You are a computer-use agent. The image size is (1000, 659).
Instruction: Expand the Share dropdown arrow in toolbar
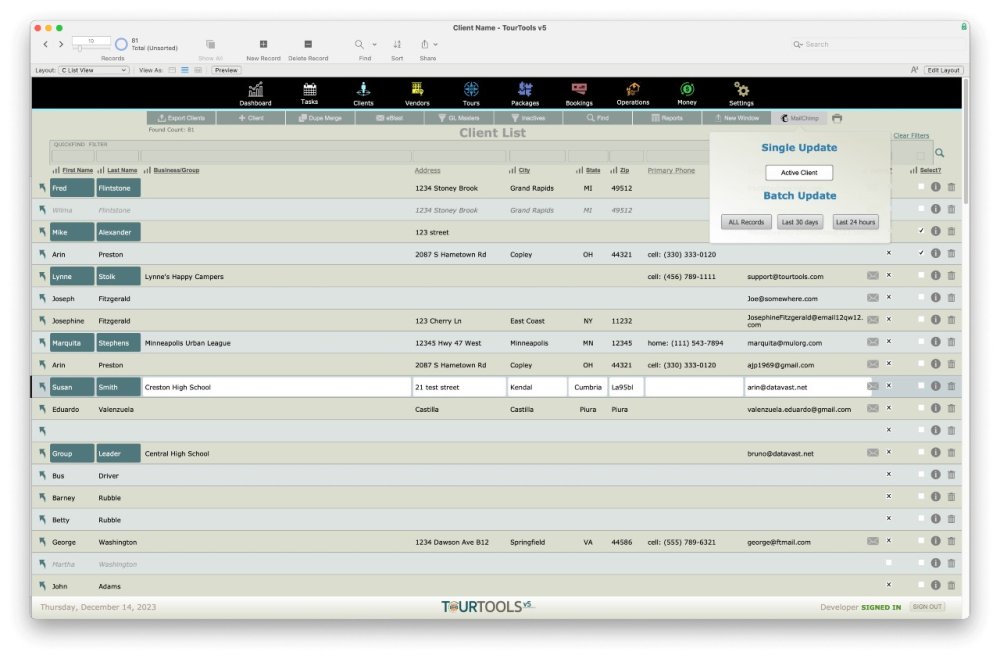pos(436,45)
